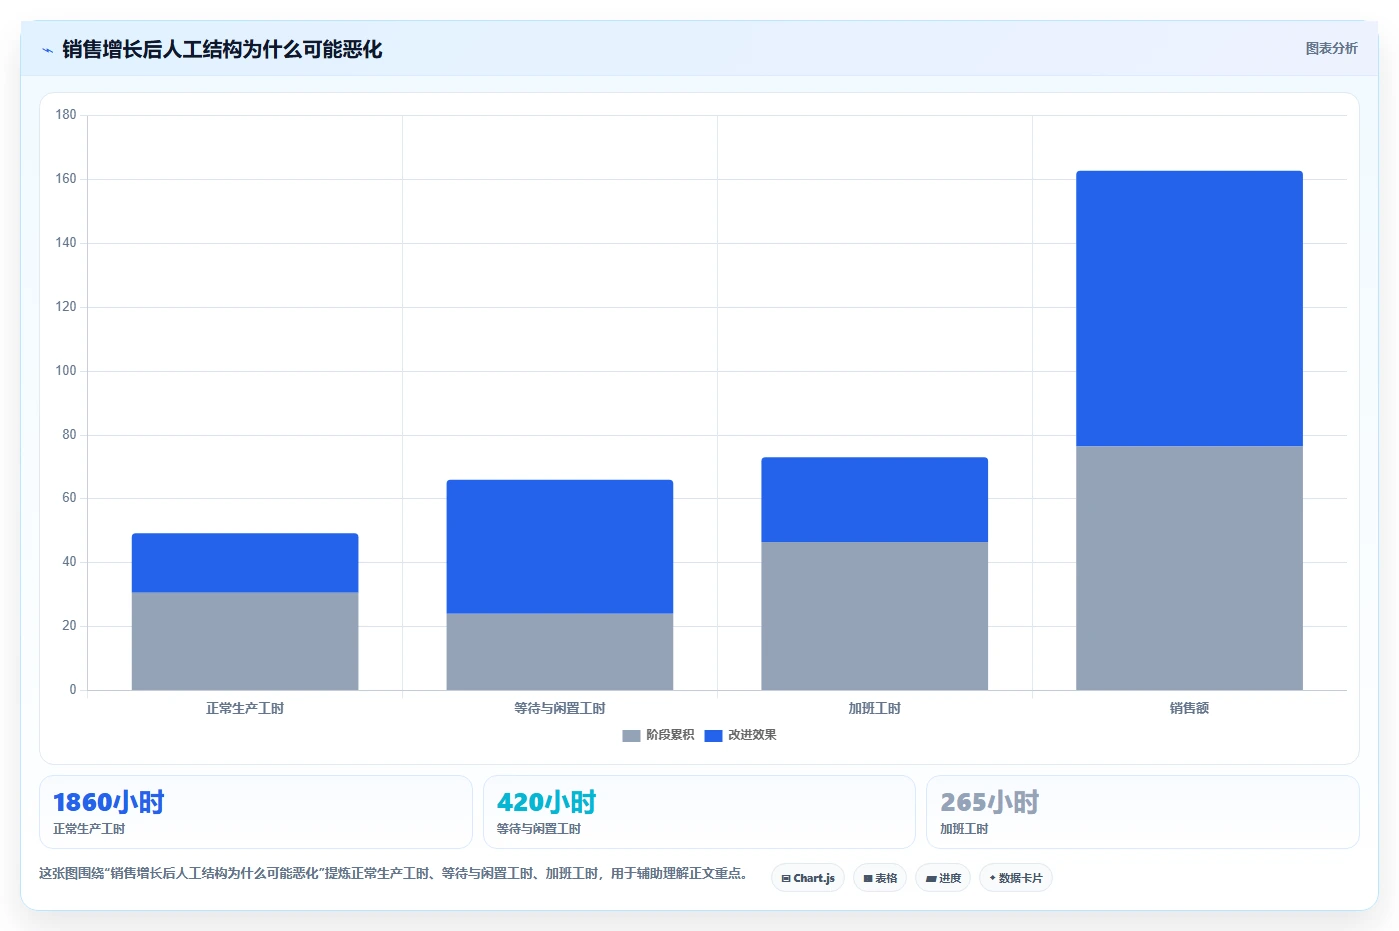Viewport: 1399px width, 931px height.
Task: Click the 销售额 x-axis label
Action: (1190, 708)
